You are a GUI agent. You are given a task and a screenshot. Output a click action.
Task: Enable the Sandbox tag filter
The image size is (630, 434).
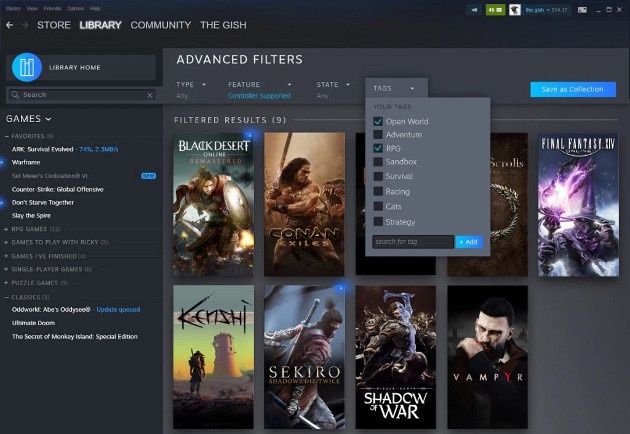(378, 162)
